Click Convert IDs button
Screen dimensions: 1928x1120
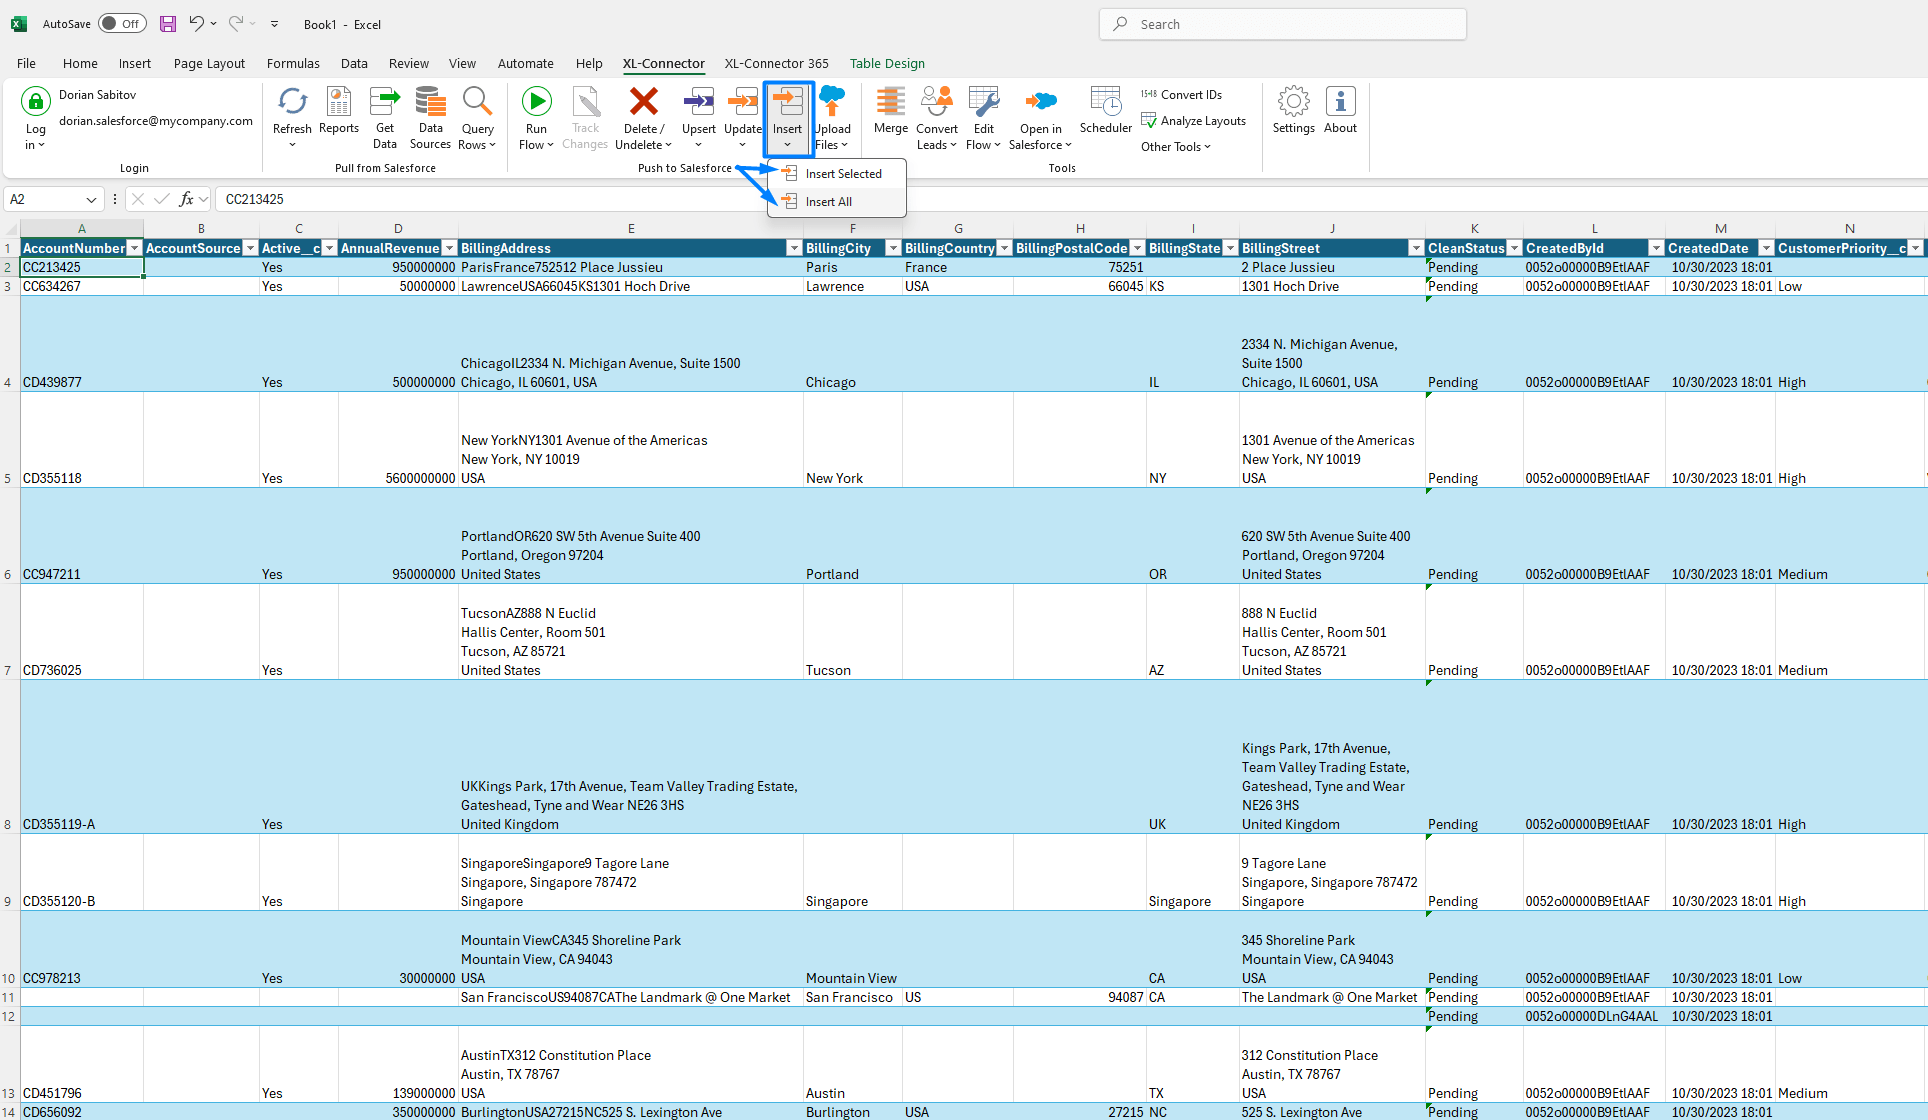point(1190,95)
